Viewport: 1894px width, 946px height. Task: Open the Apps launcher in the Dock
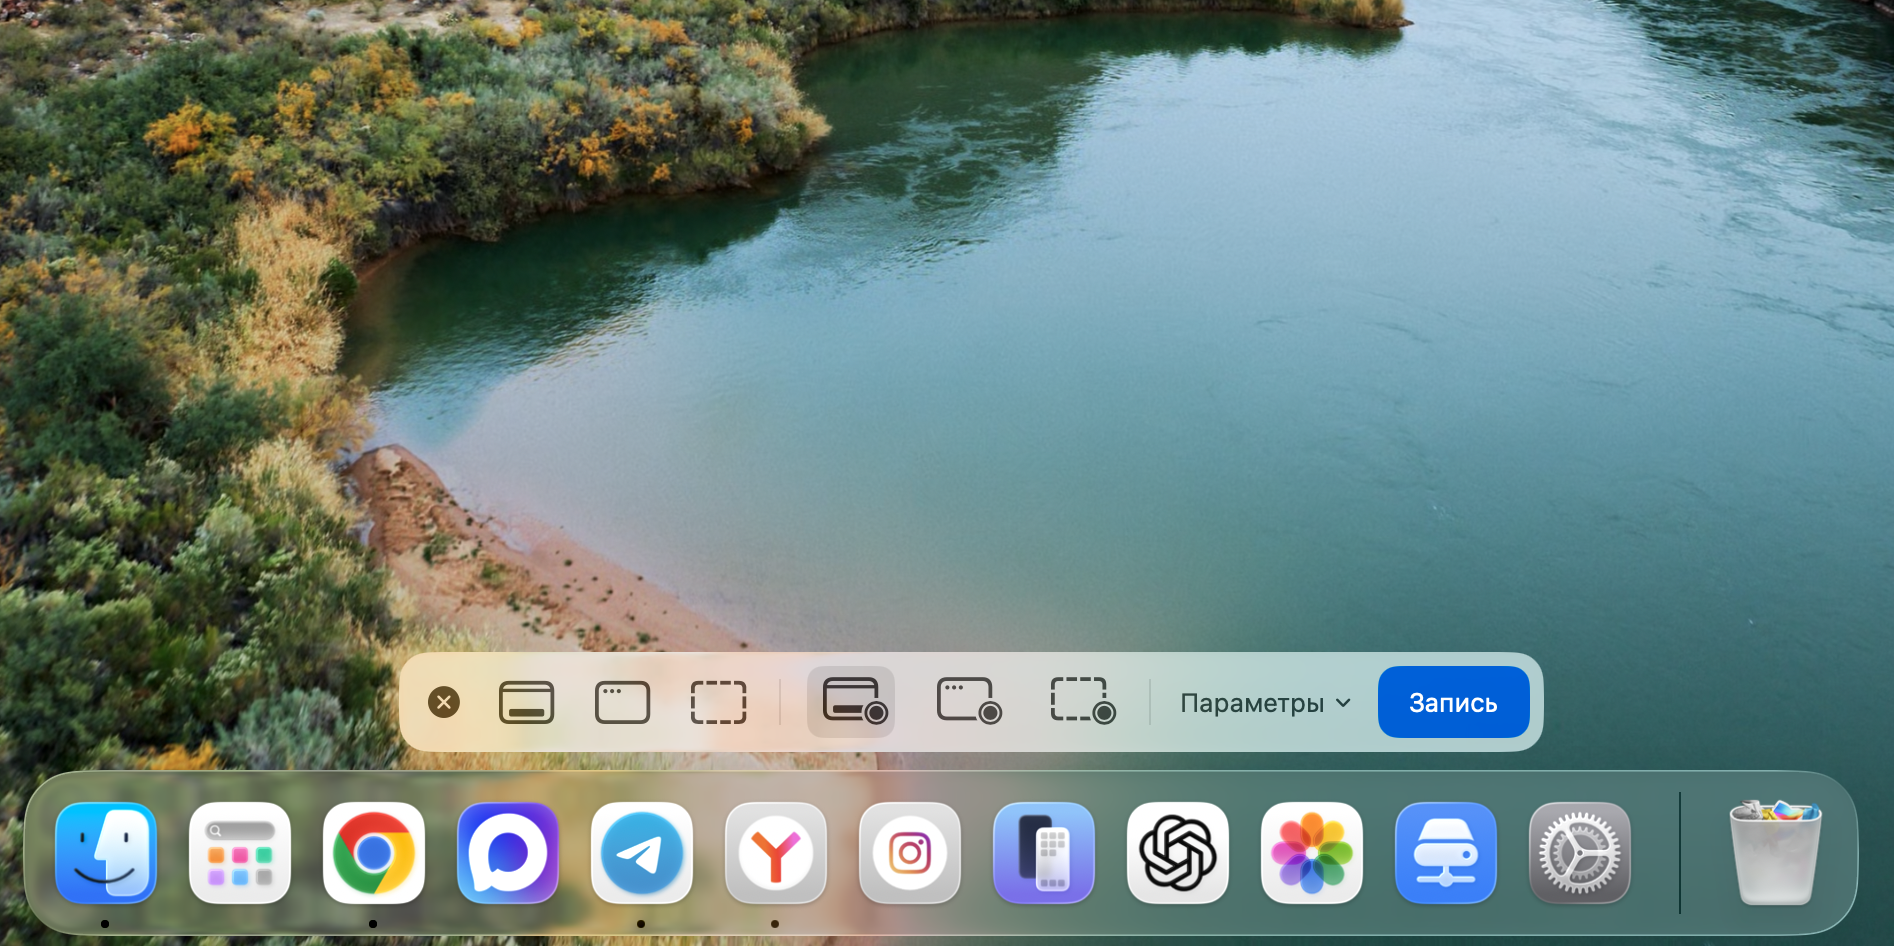(x=240, y=853)
